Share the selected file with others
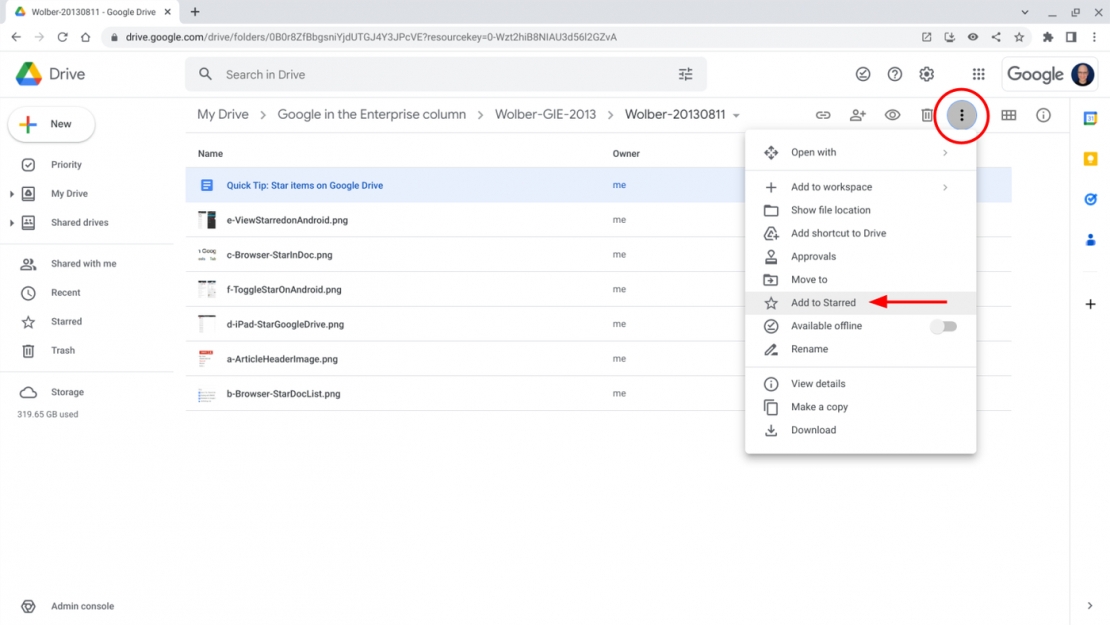1110x625 pixels. [857, 115]
